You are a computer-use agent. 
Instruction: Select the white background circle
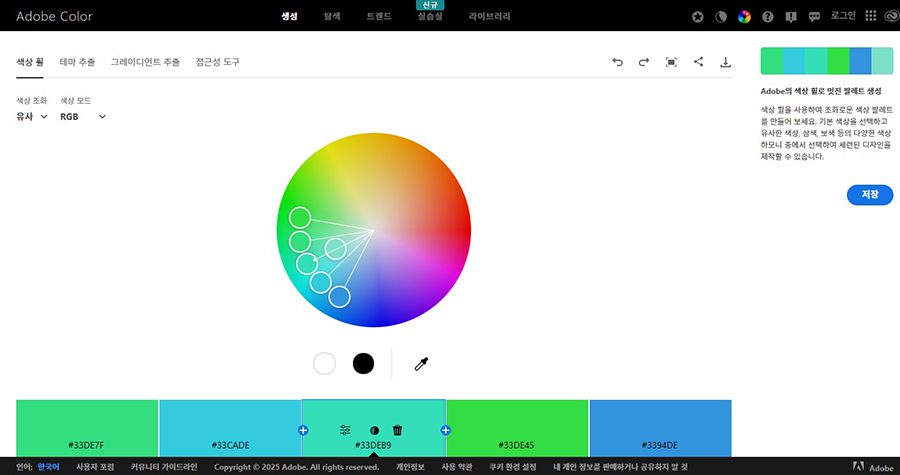point(324,363)
